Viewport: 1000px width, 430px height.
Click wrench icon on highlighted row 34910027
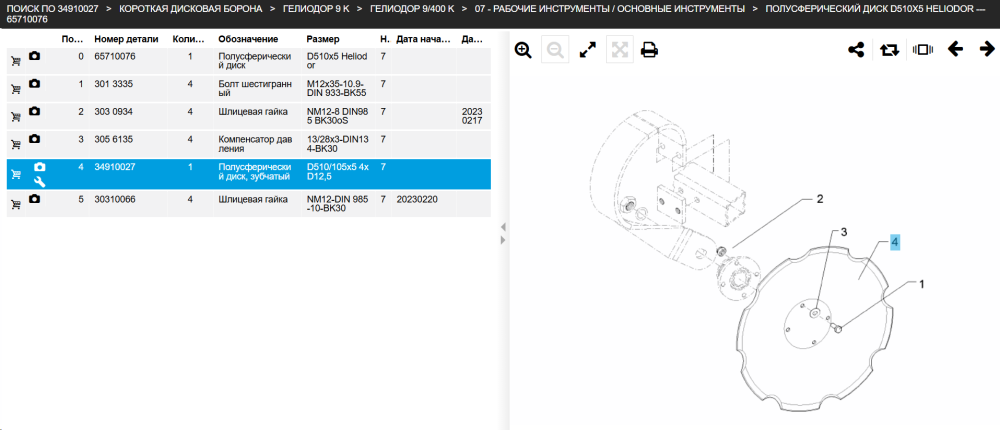pos(40,182)
